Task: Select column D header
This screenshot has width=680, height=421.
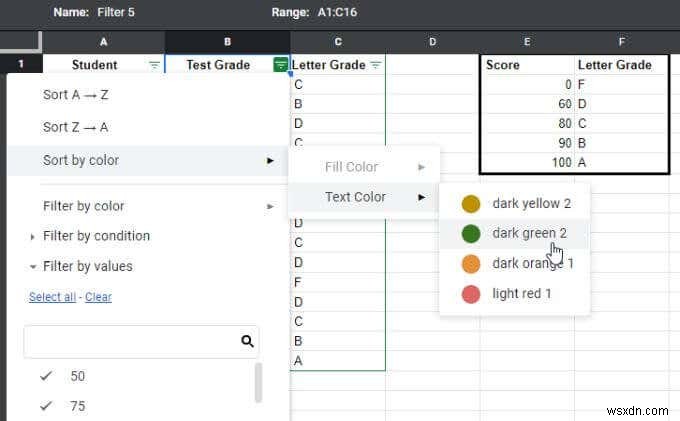Action: pos(432,42)
